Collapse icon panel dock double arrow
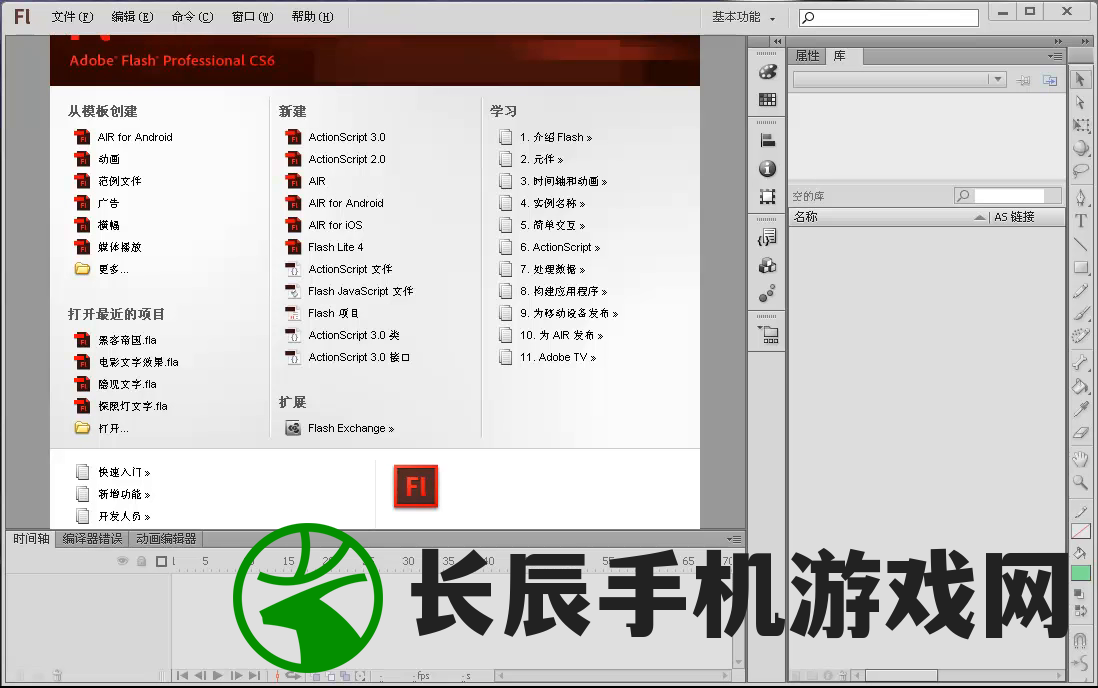Viewport: 1098px width, 688px height. tap(777, 41)
